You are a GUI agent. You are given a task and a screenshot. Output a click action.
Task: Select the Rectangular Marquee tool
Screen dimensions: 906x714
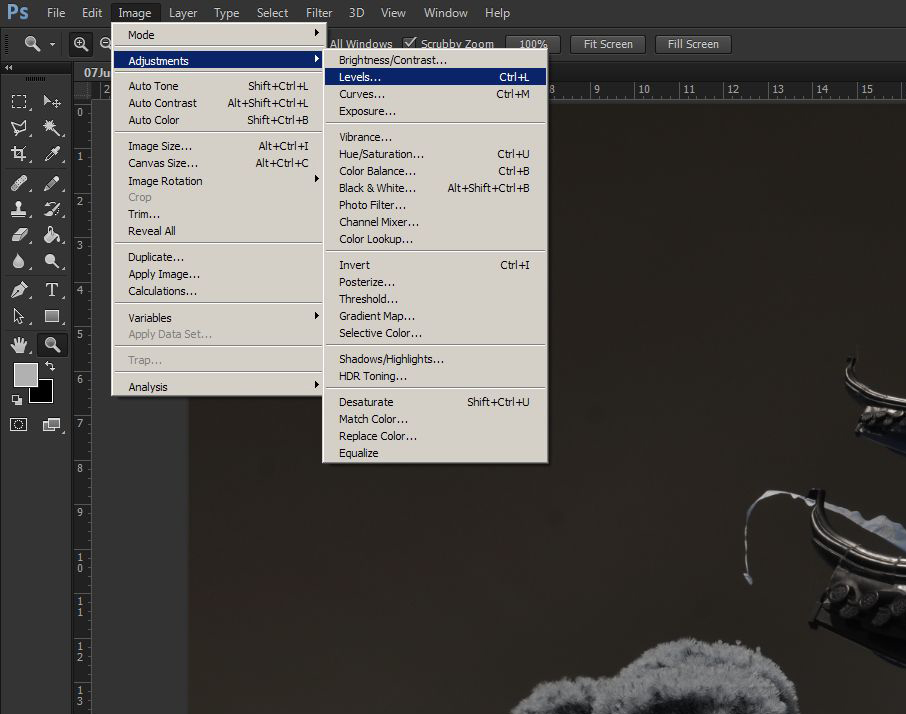click(19, 102)
